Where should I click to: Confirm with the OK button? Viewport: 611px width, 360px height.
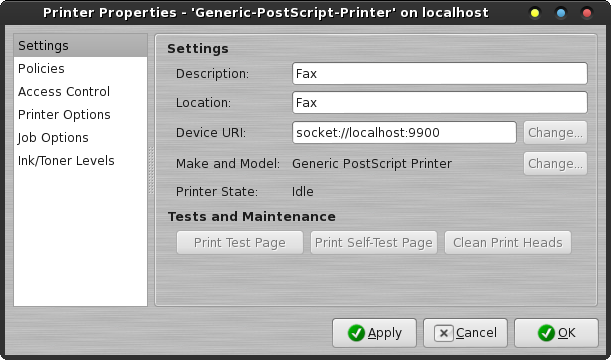[x=556, y=333]
